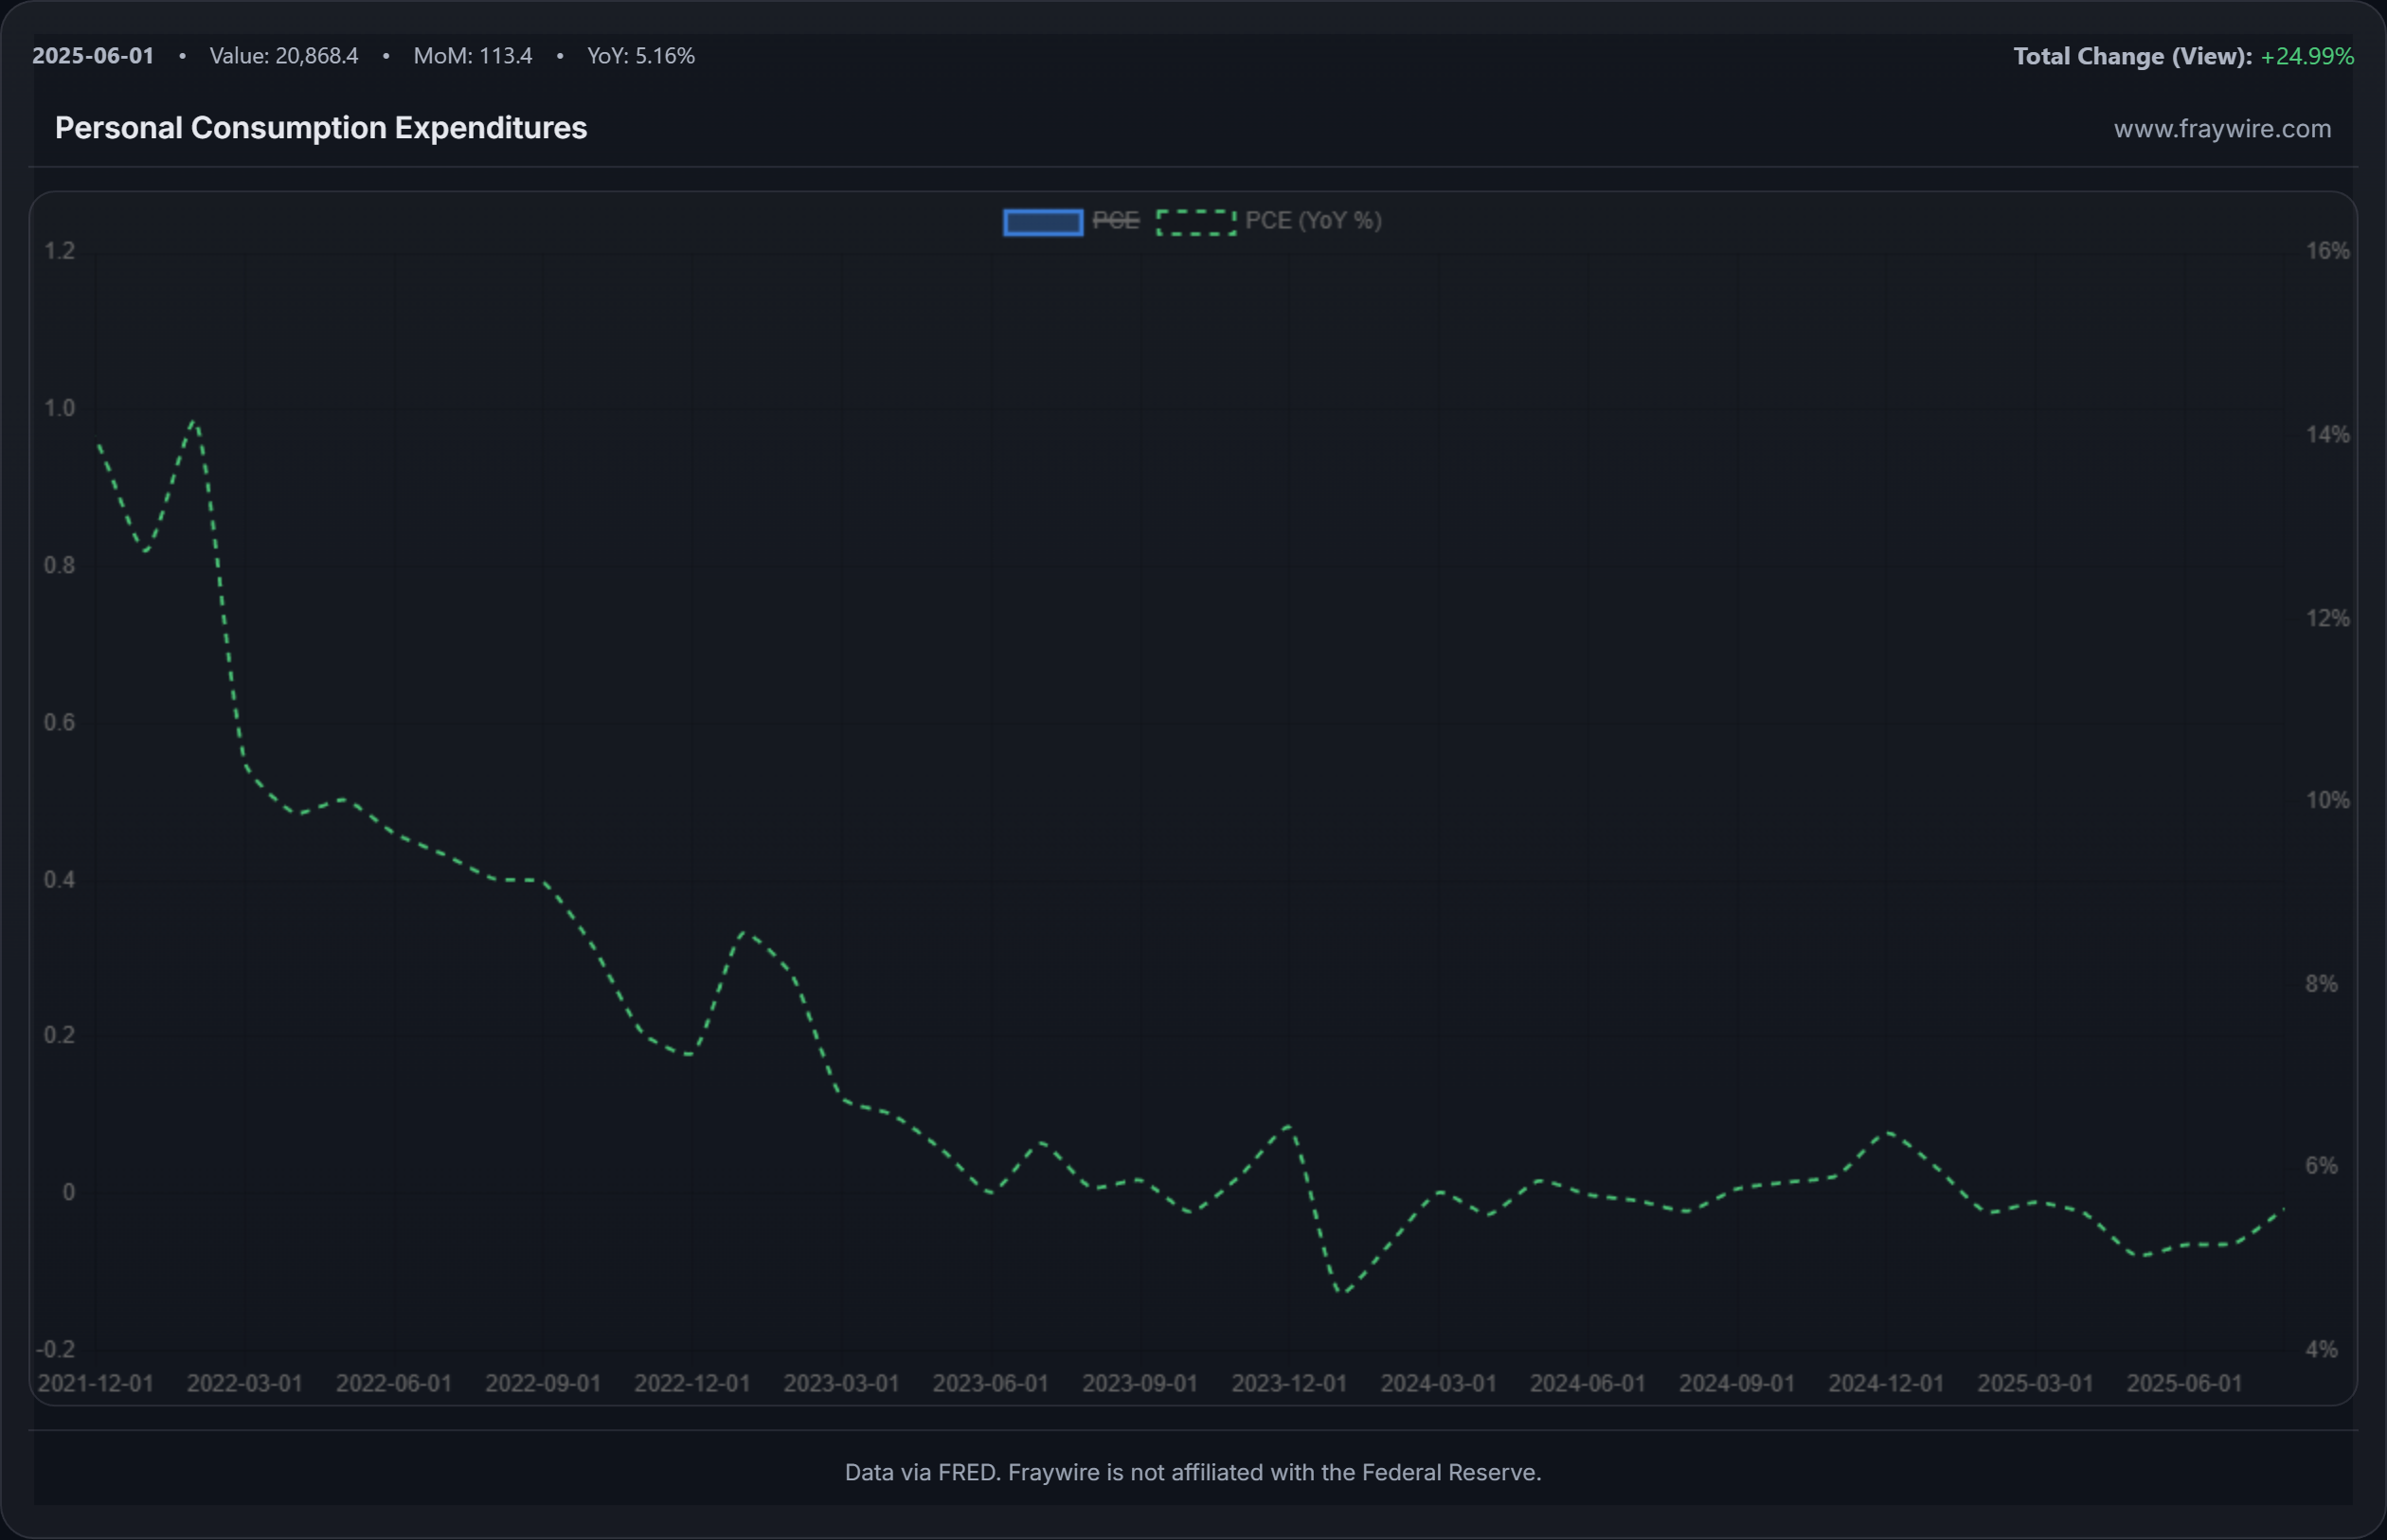This screenshot has height=1540, width=2387.
Task: Click the YoY: 5.16% readout
Action: pos(640,56)
